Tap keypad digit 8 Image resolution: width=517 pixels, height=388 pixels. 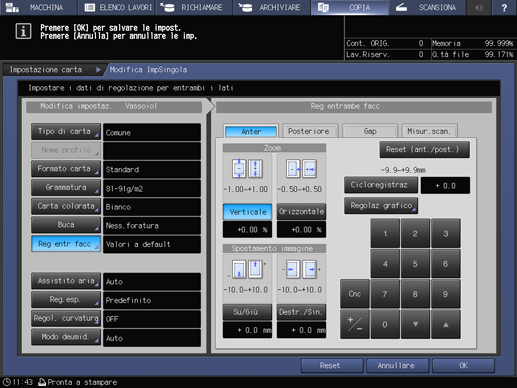pos(415,294)
